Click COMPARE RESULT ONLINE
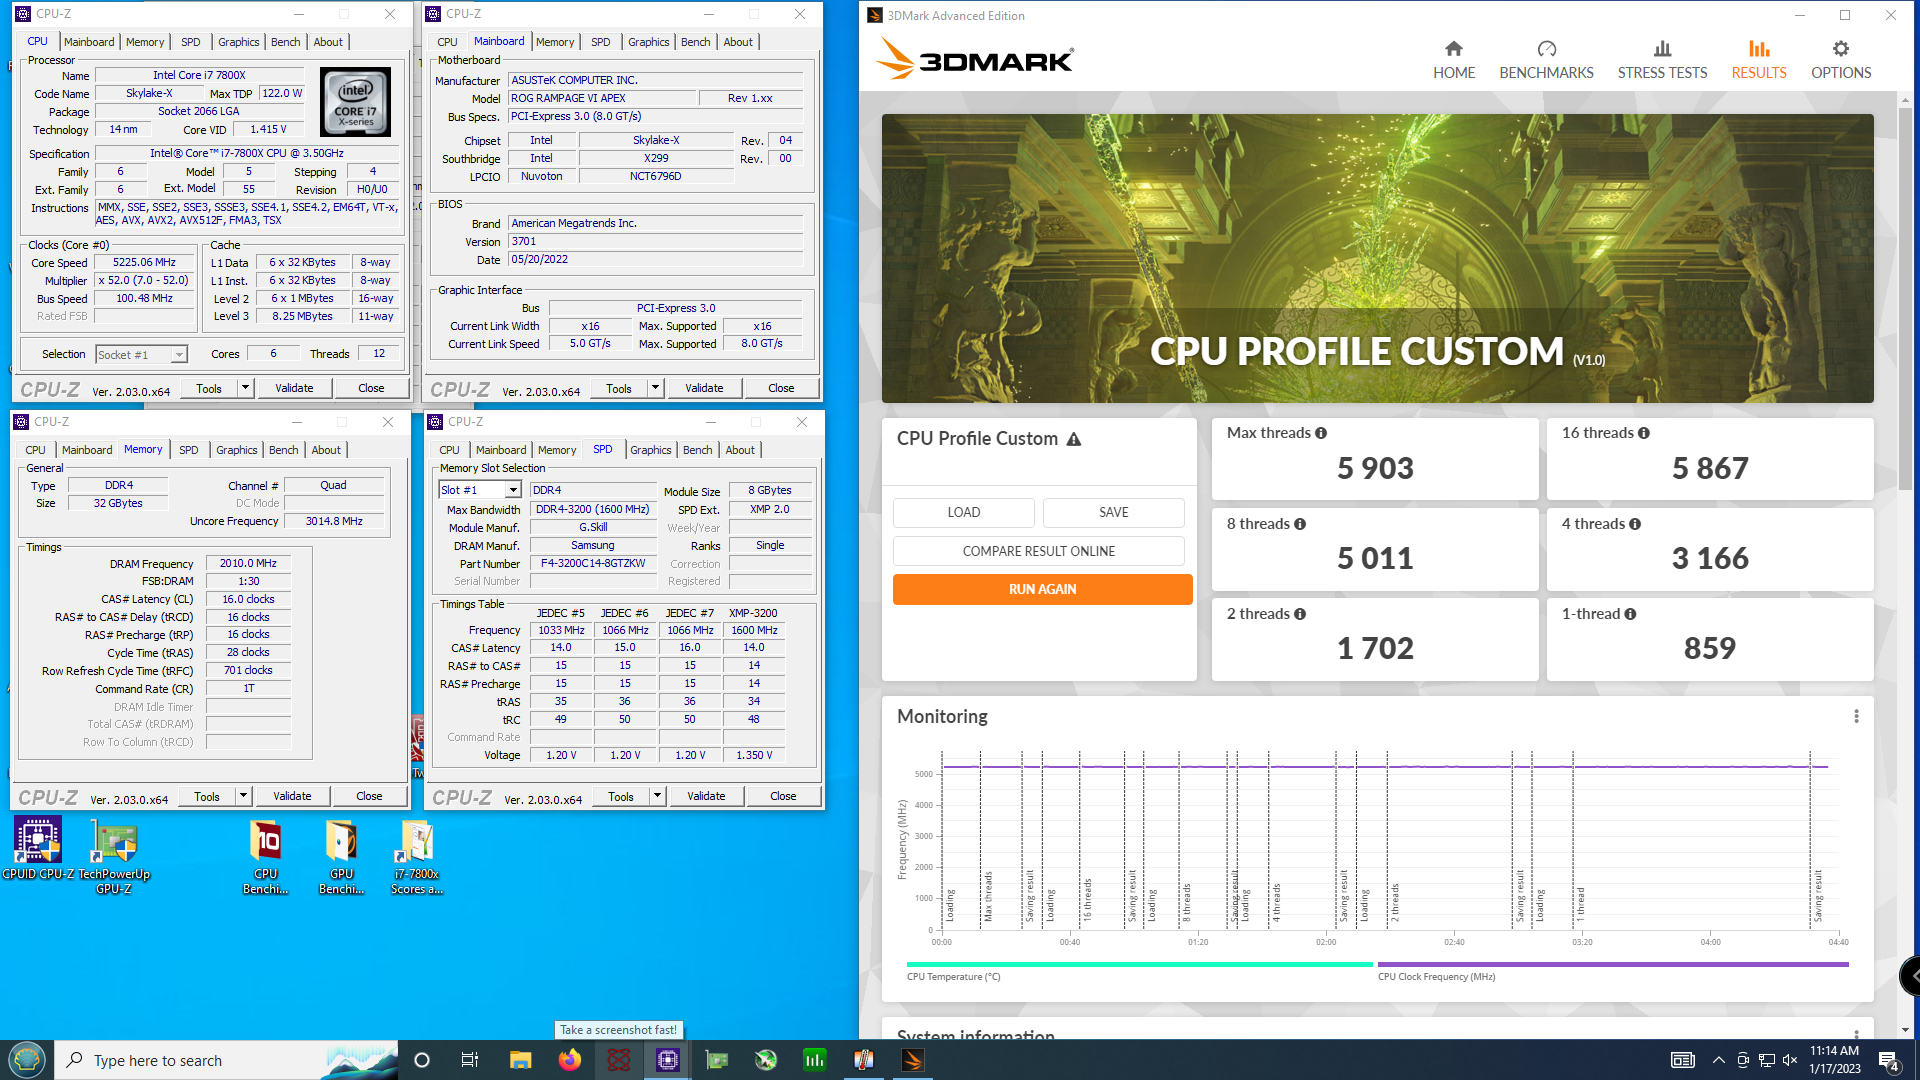The image size is (1920, 1080). pyautogui.click(x=1038, y=551)
